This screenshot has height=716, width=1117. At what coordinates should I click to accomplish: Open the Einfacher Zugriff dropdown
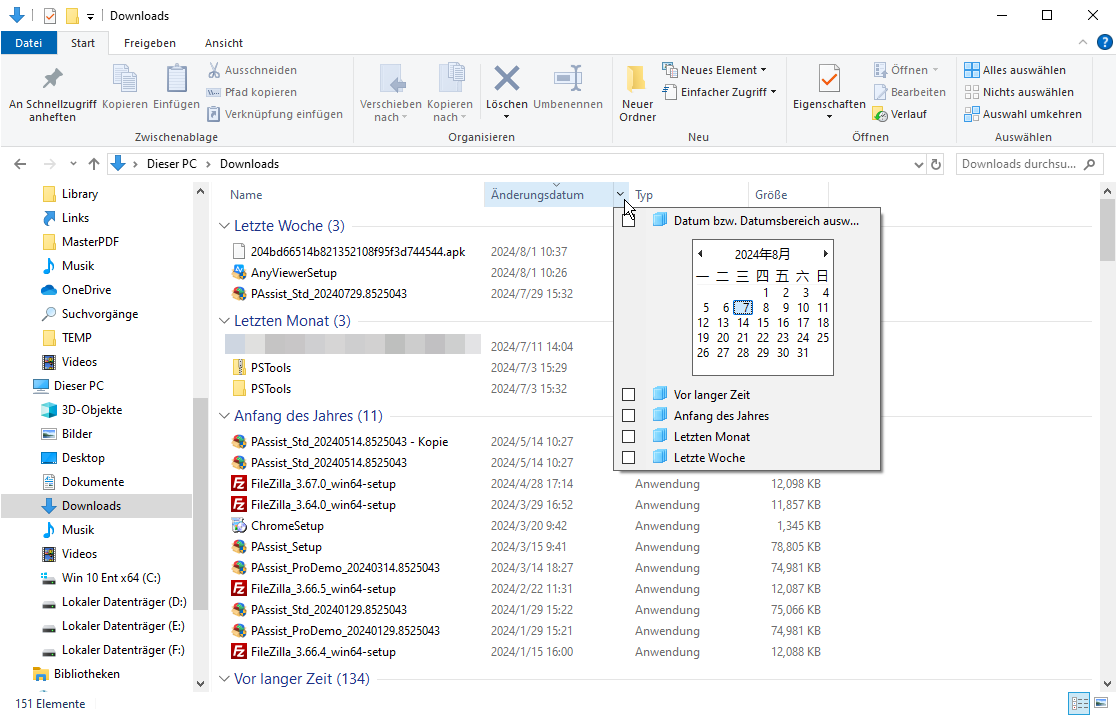point(719,92)
